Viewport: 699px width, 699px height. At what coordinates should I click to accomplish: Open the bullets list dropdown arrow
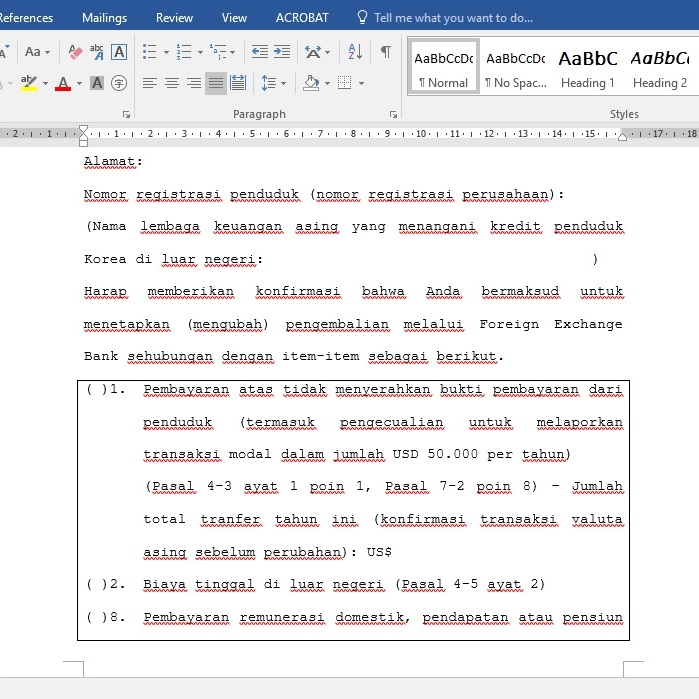coord(166,52)
